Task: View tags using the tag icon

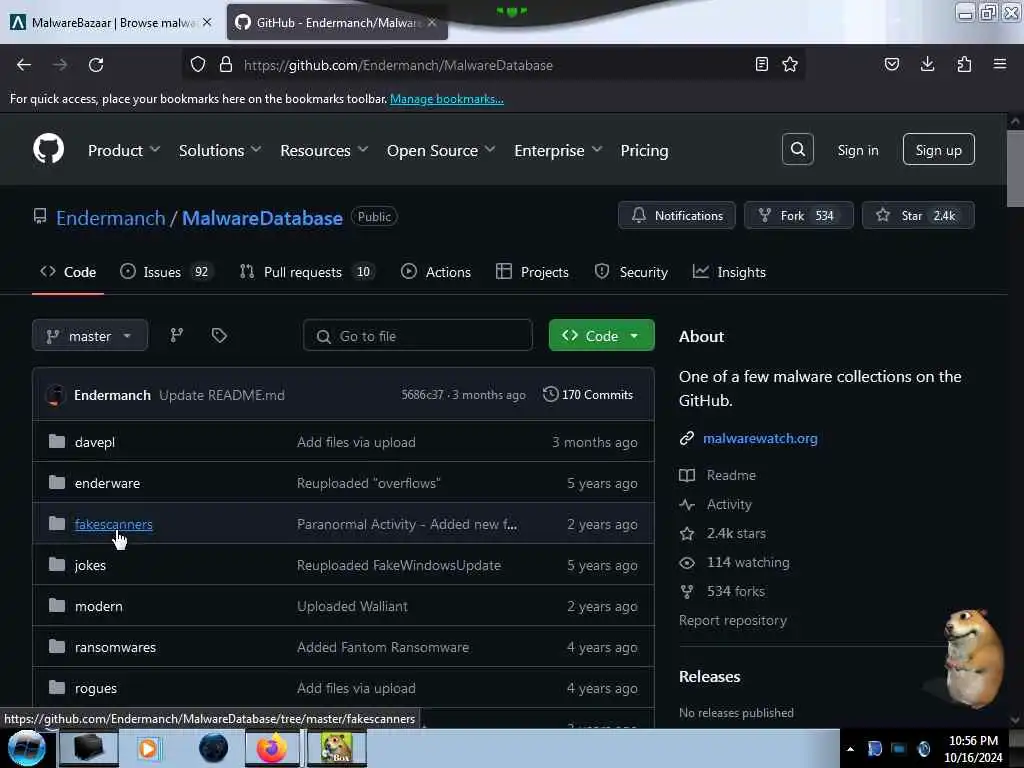Action: click(219, 336)
